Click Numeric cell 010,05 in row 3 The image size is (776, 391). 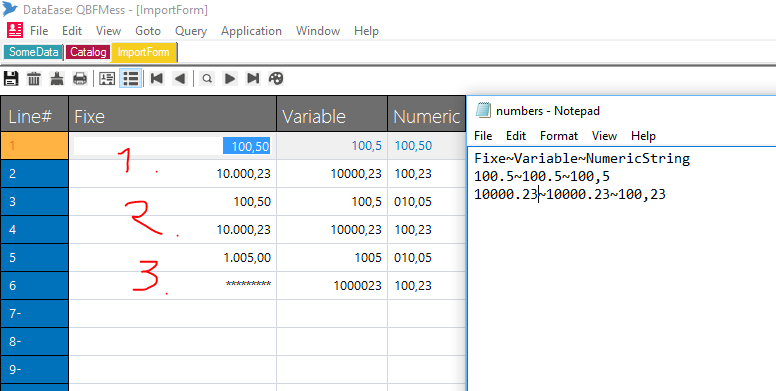(427, 201)
